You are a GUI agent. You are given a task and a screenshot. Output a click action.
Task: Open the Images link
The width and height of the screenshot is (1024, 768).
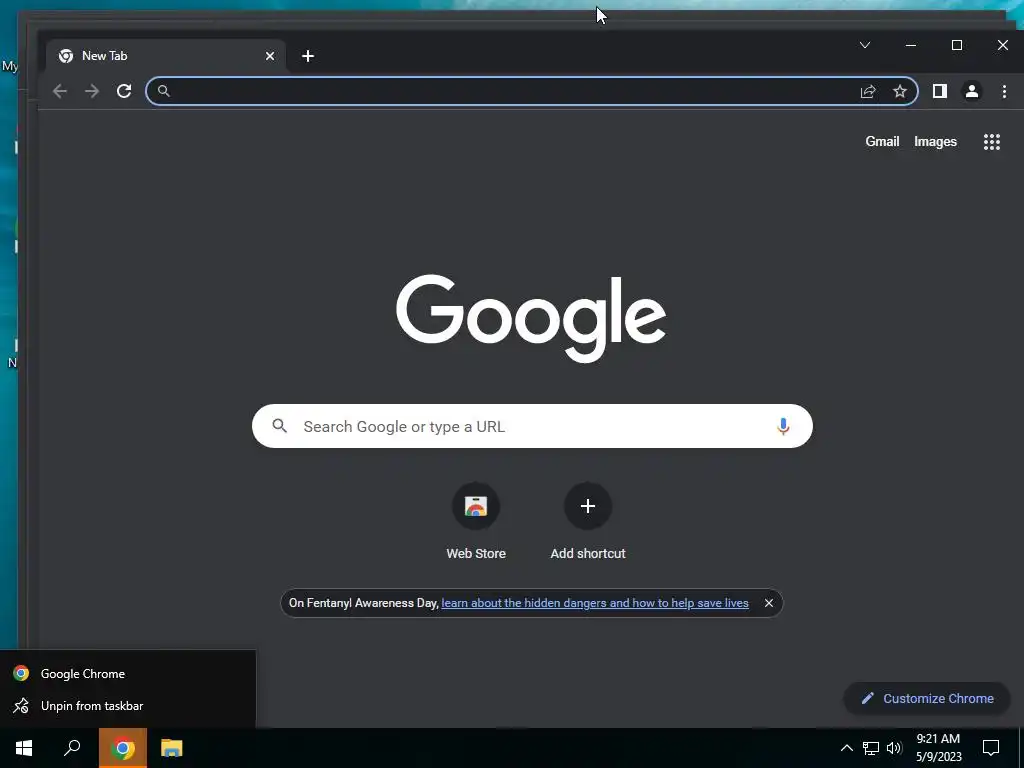point(935,142)
